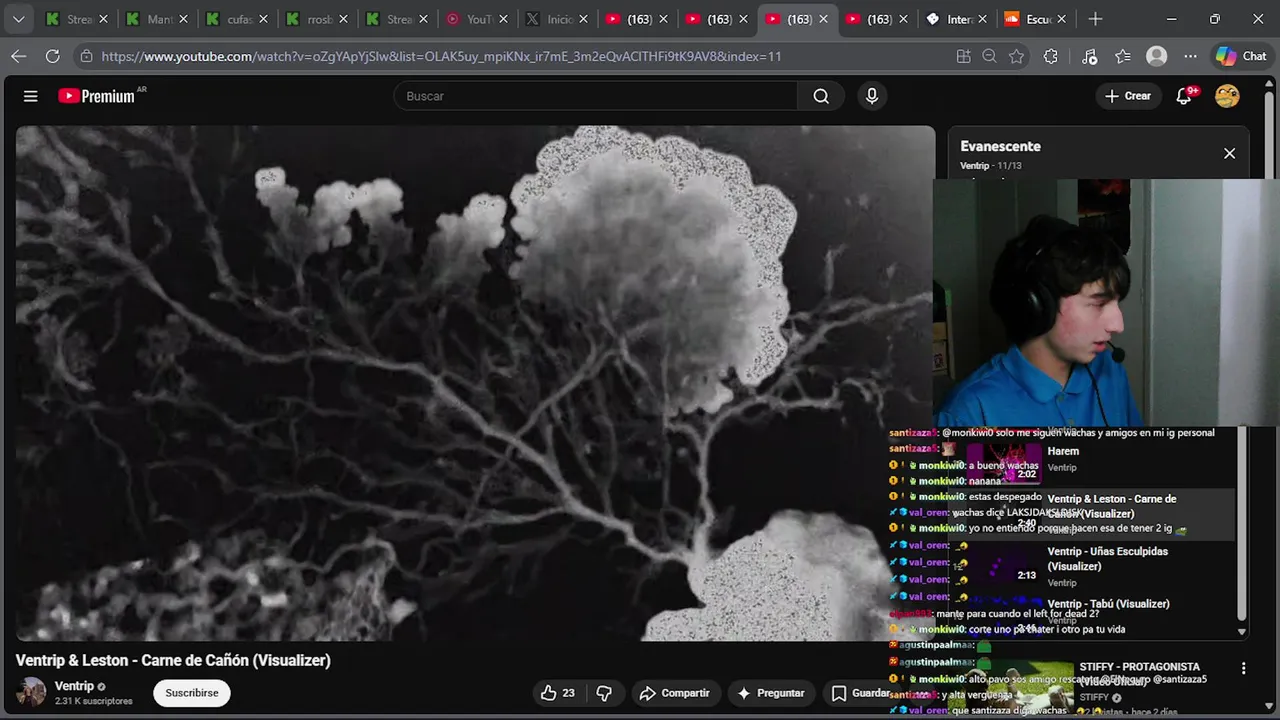
Task: Click in the Buscar search field
Action: 595,96
